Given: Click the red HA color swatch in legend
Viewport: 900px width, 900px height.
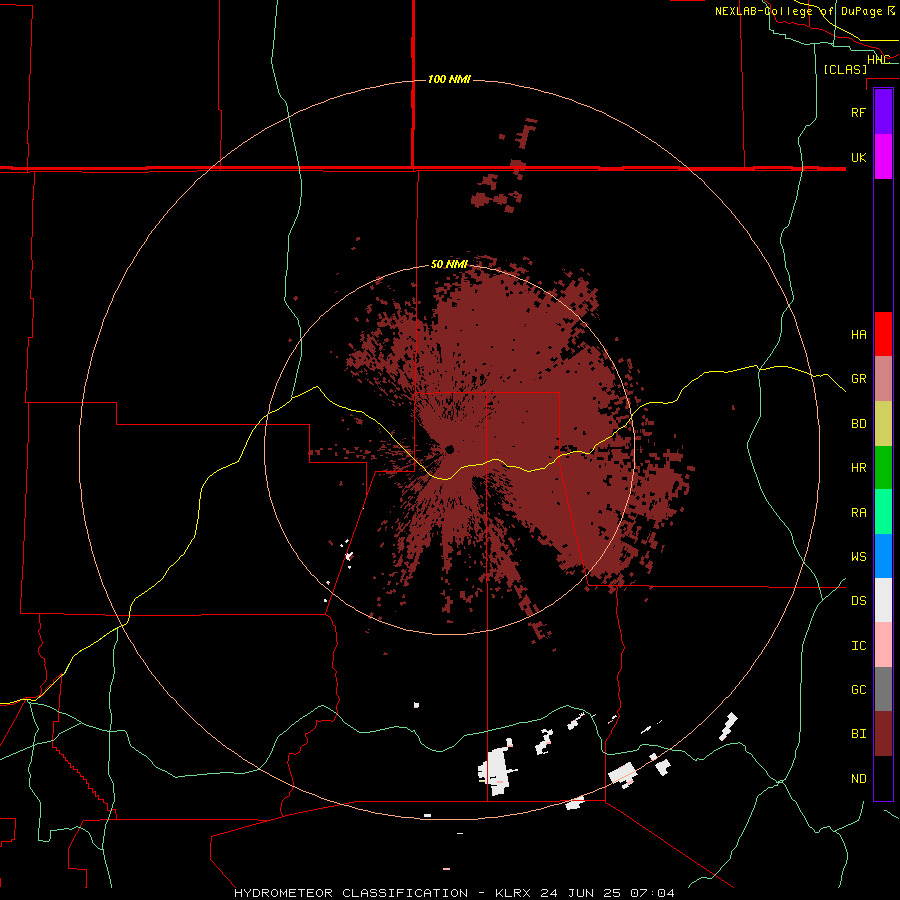Looking at the screenshot, I should tap(883, 334).
